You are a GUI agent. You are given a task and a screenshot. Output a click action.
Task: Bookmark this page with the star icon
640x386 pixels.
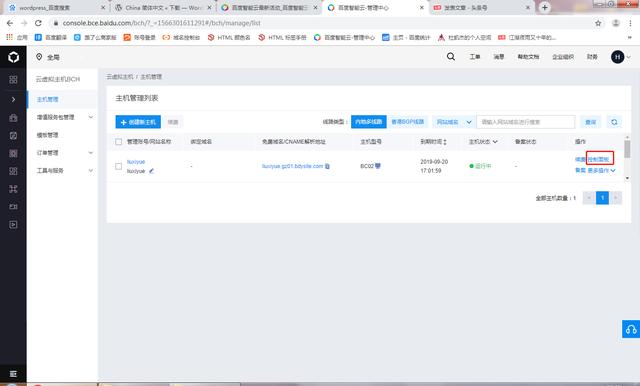click(x=598, y=23)
